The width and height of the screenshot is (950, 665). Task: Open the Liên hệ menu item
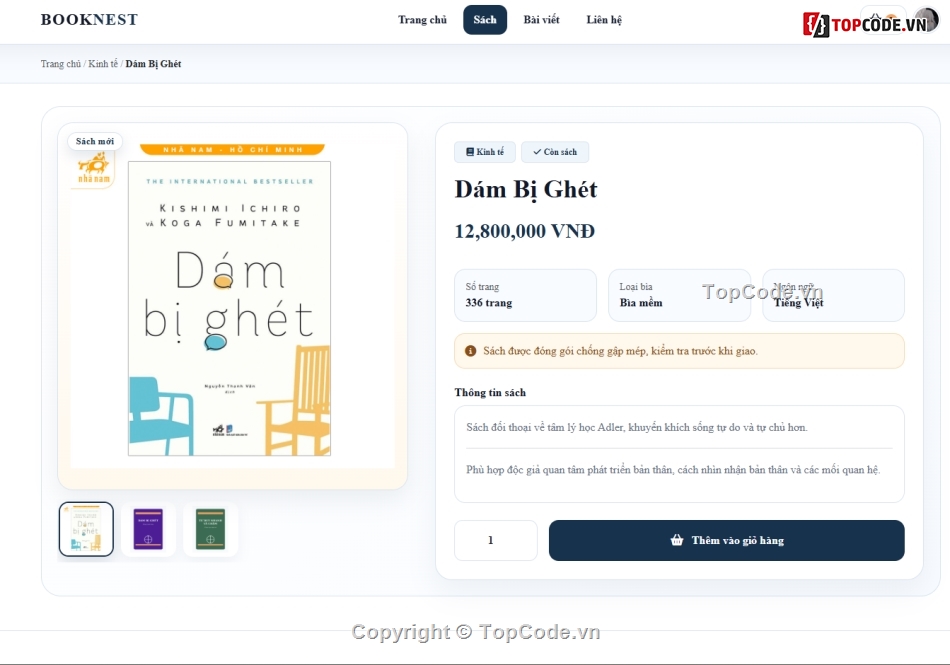pyautogui.click(x=604, y=20)
